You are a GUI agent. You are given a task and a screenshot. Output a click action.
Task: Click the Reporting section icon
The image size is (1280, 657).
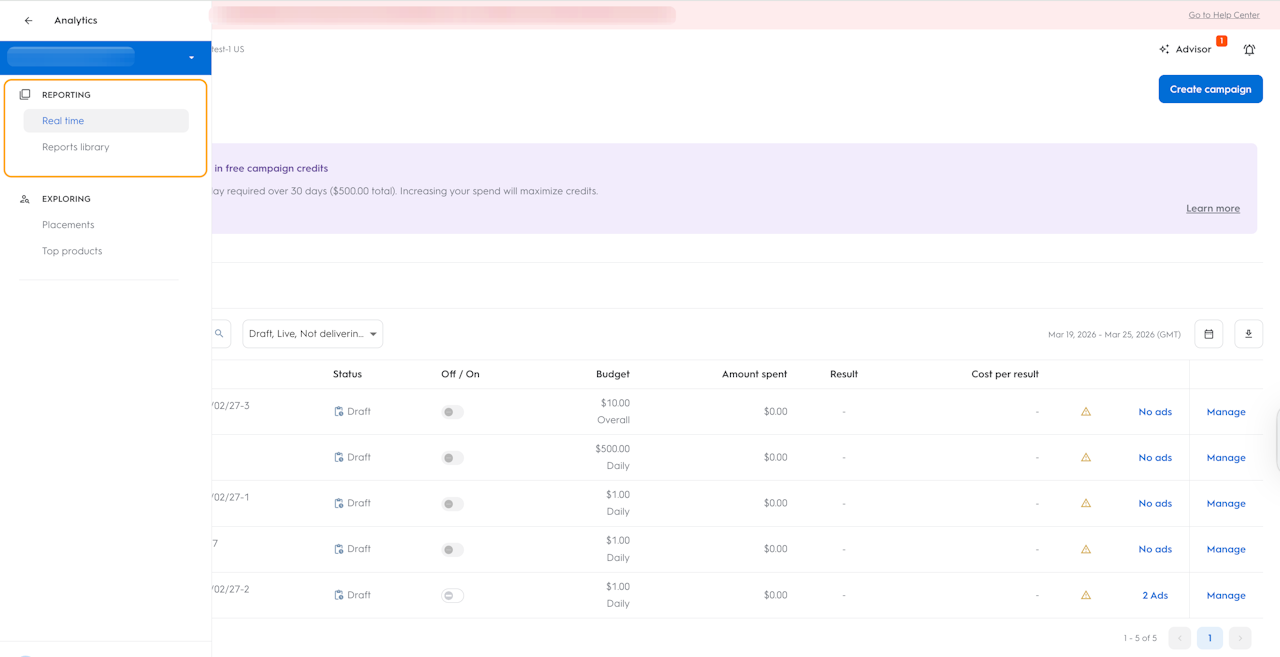click(25, 95)
